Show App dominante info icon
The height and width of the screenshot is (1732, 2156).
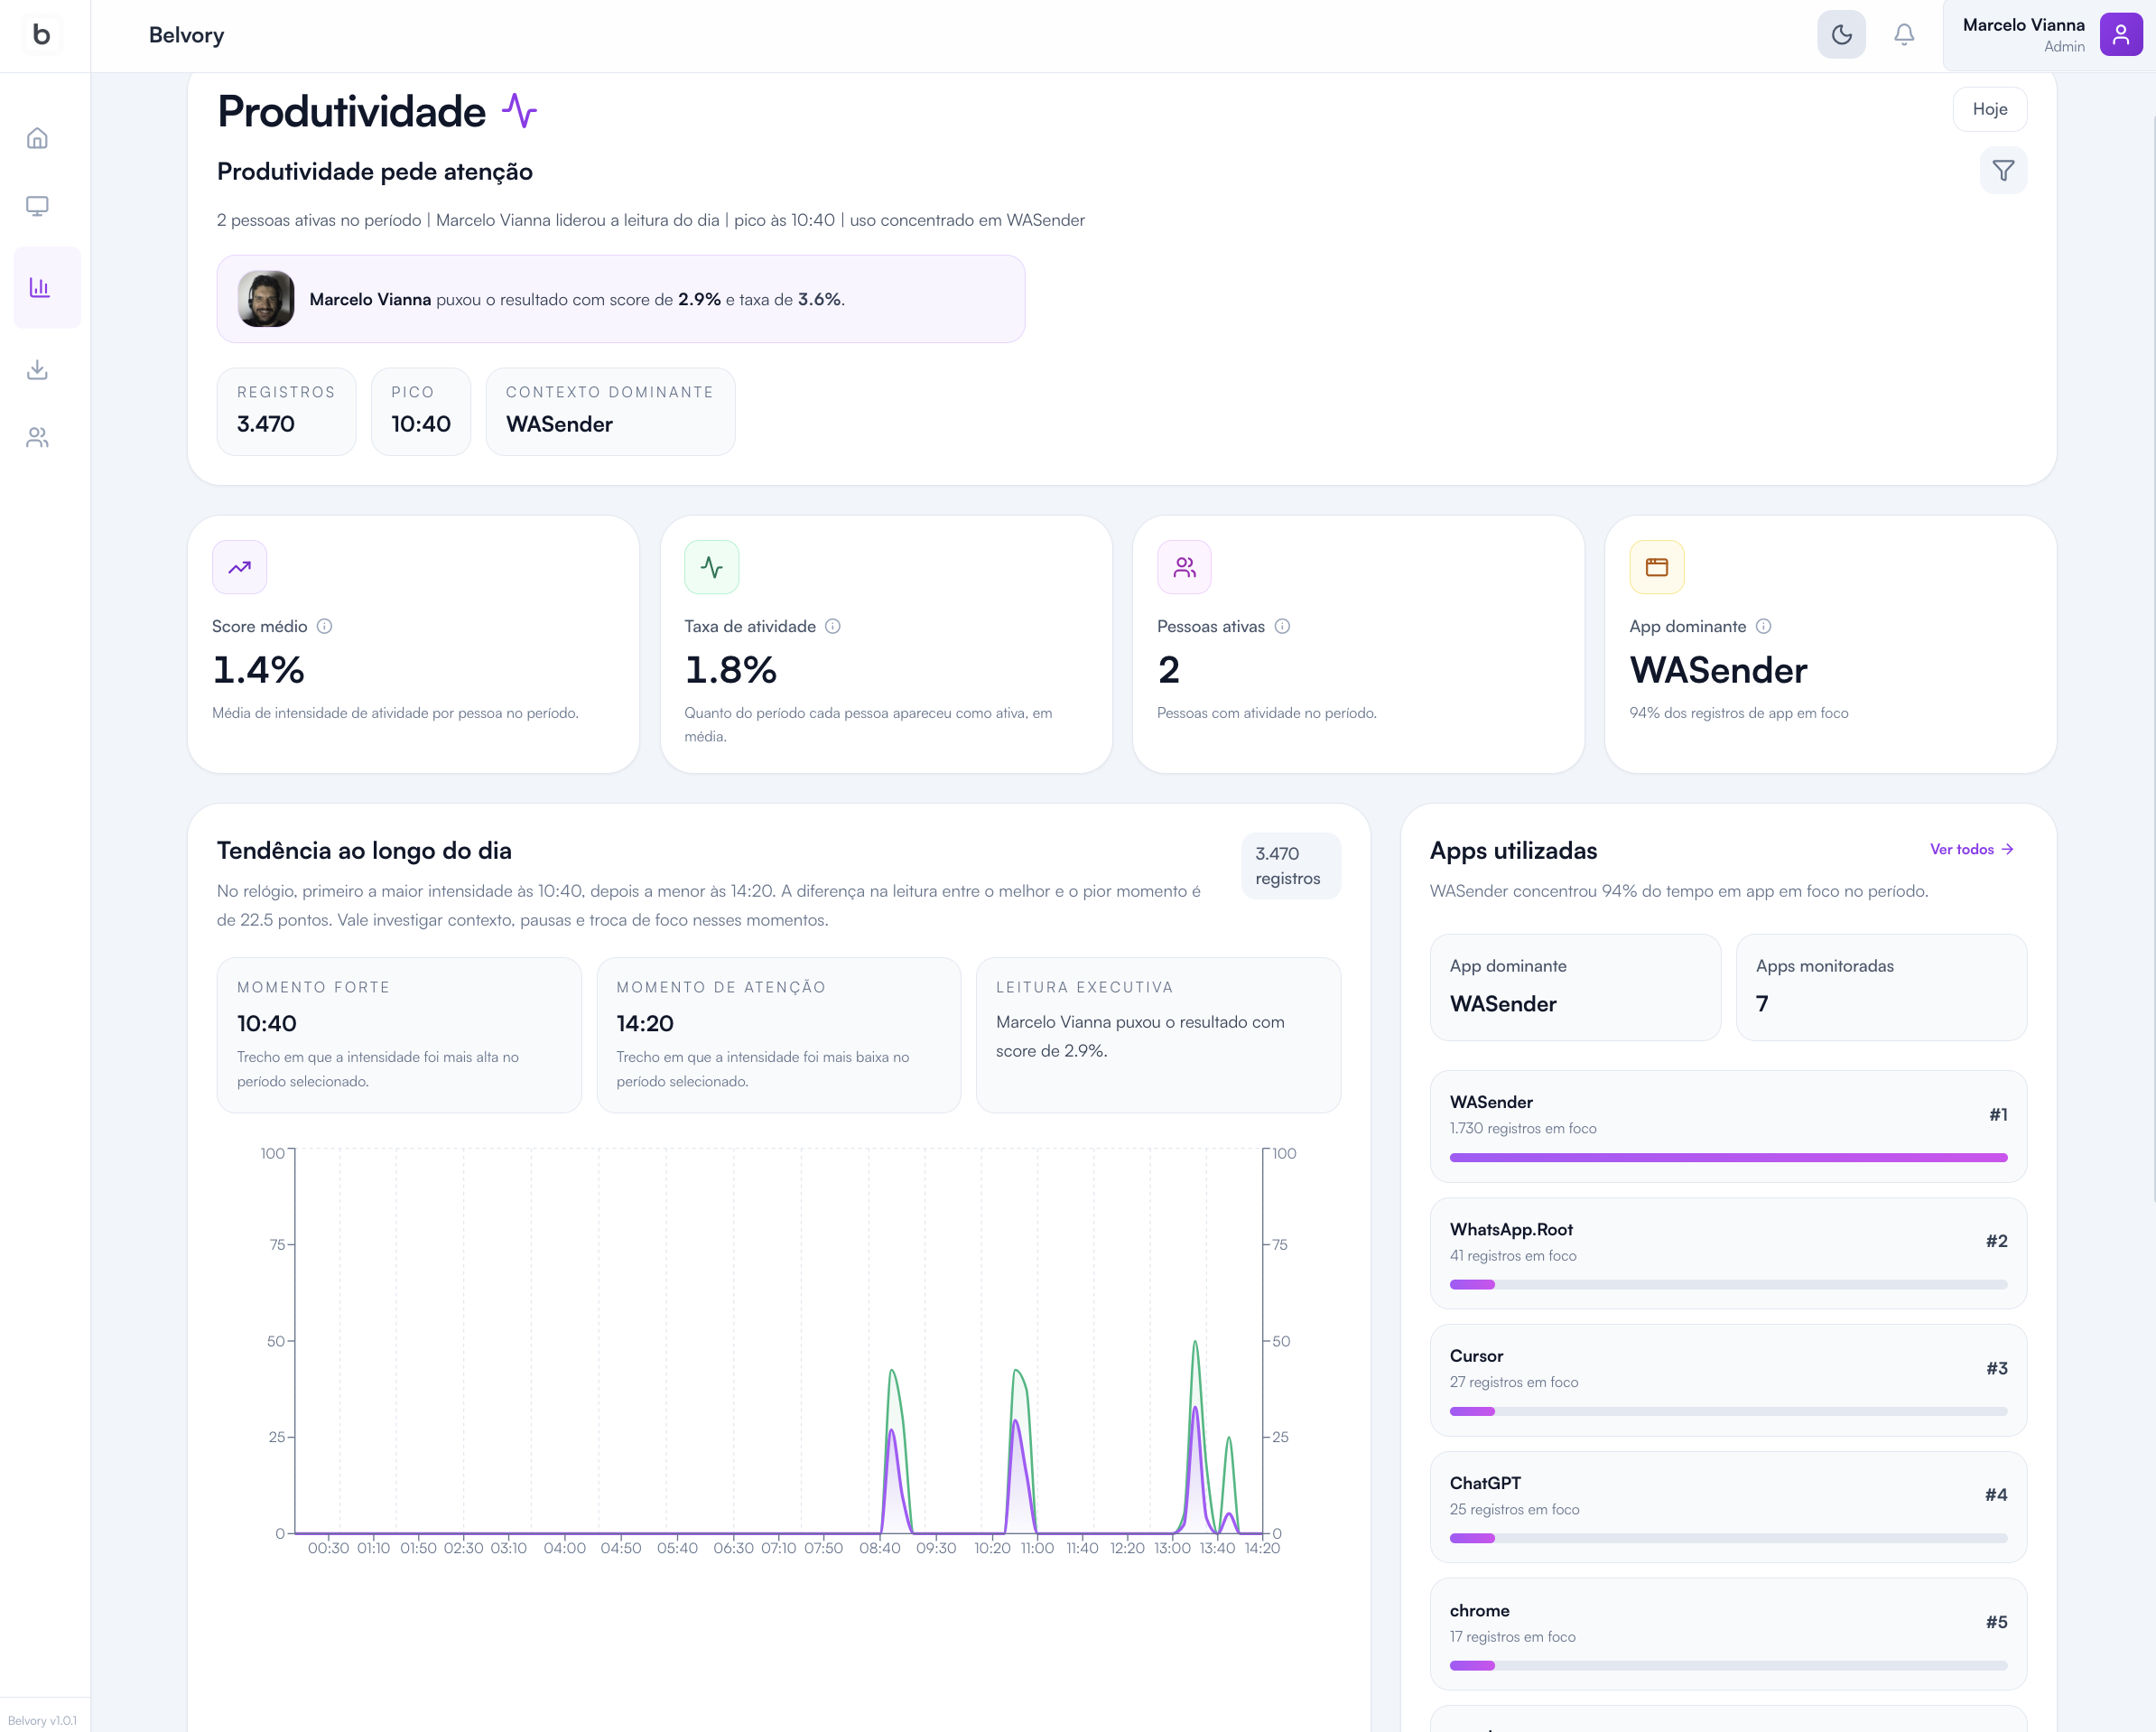coord(1763,626)
